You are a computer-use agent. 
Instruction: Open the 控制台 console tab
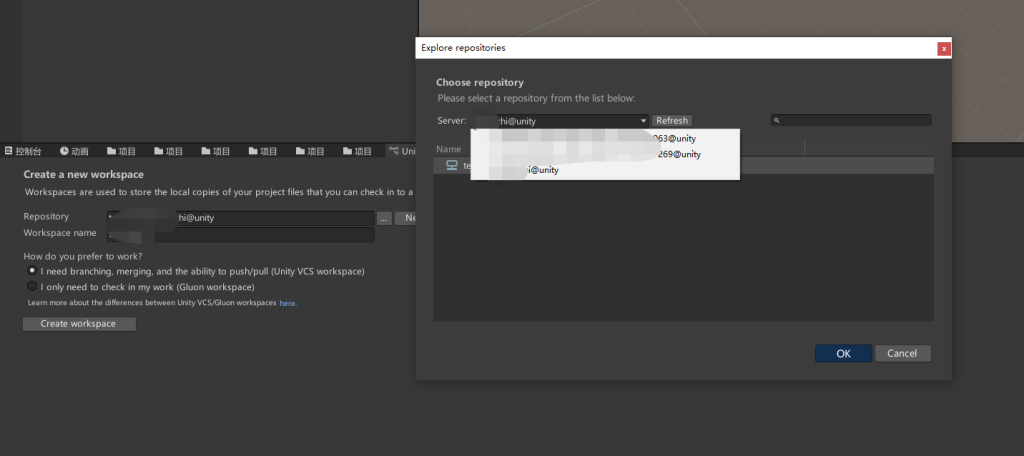pos(28,151)
